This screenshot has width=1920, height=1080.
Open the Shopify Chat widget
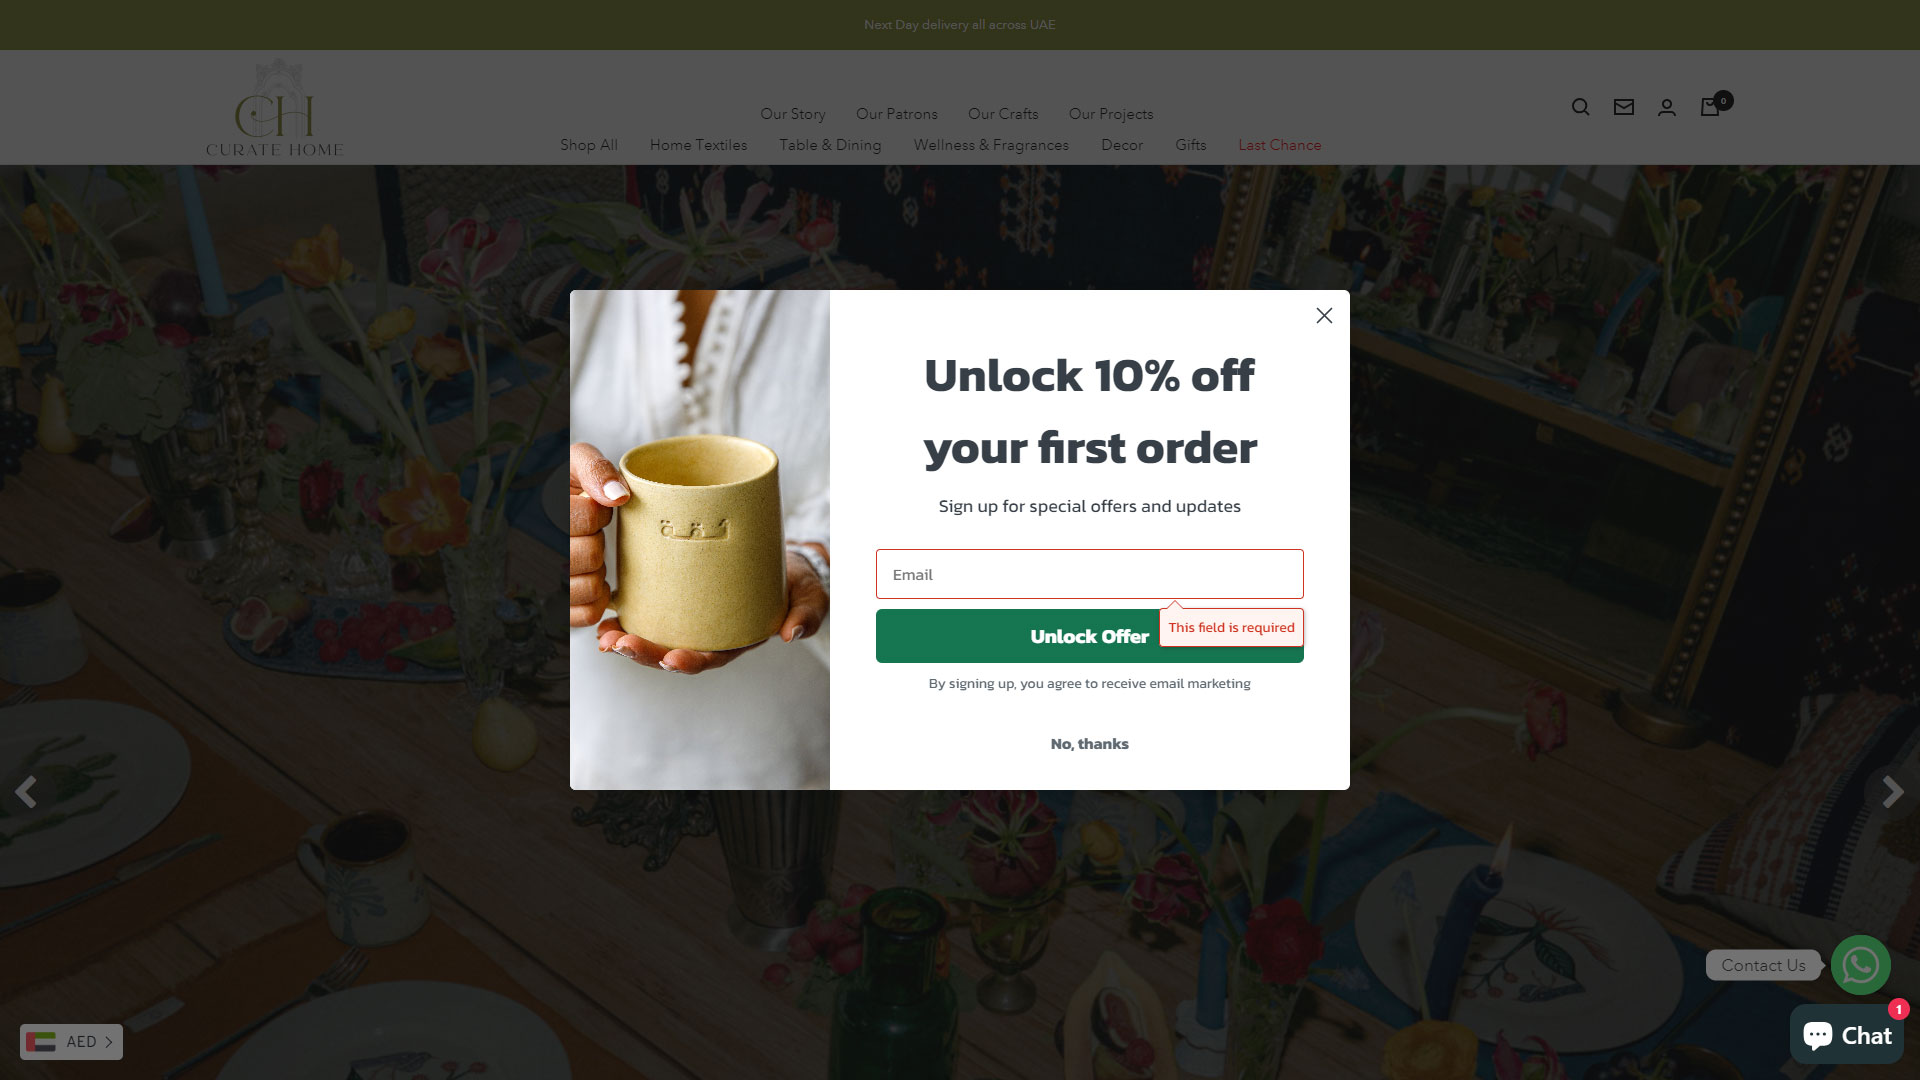pos(1846,1035)
